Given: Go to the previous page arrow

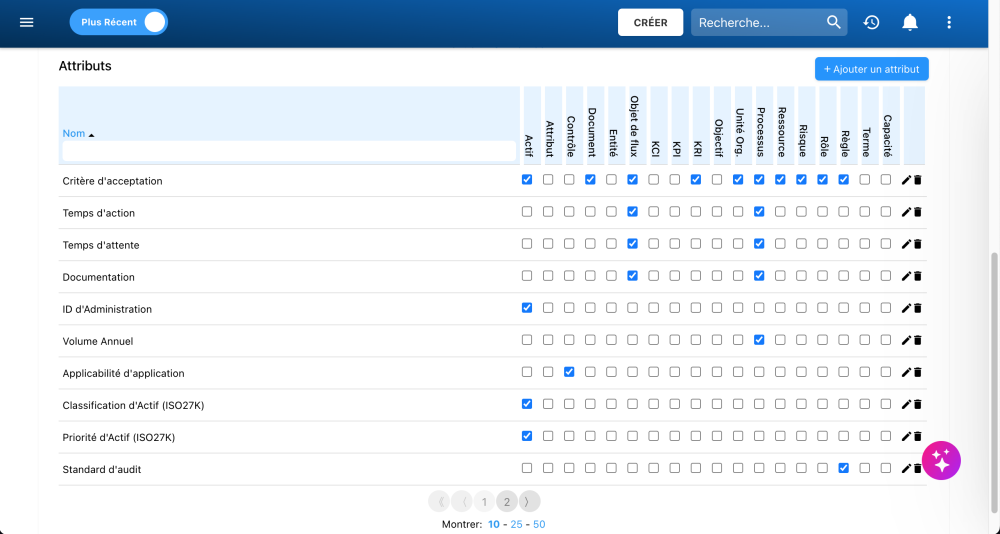Looking at the screenshot, I should (462, 502).
